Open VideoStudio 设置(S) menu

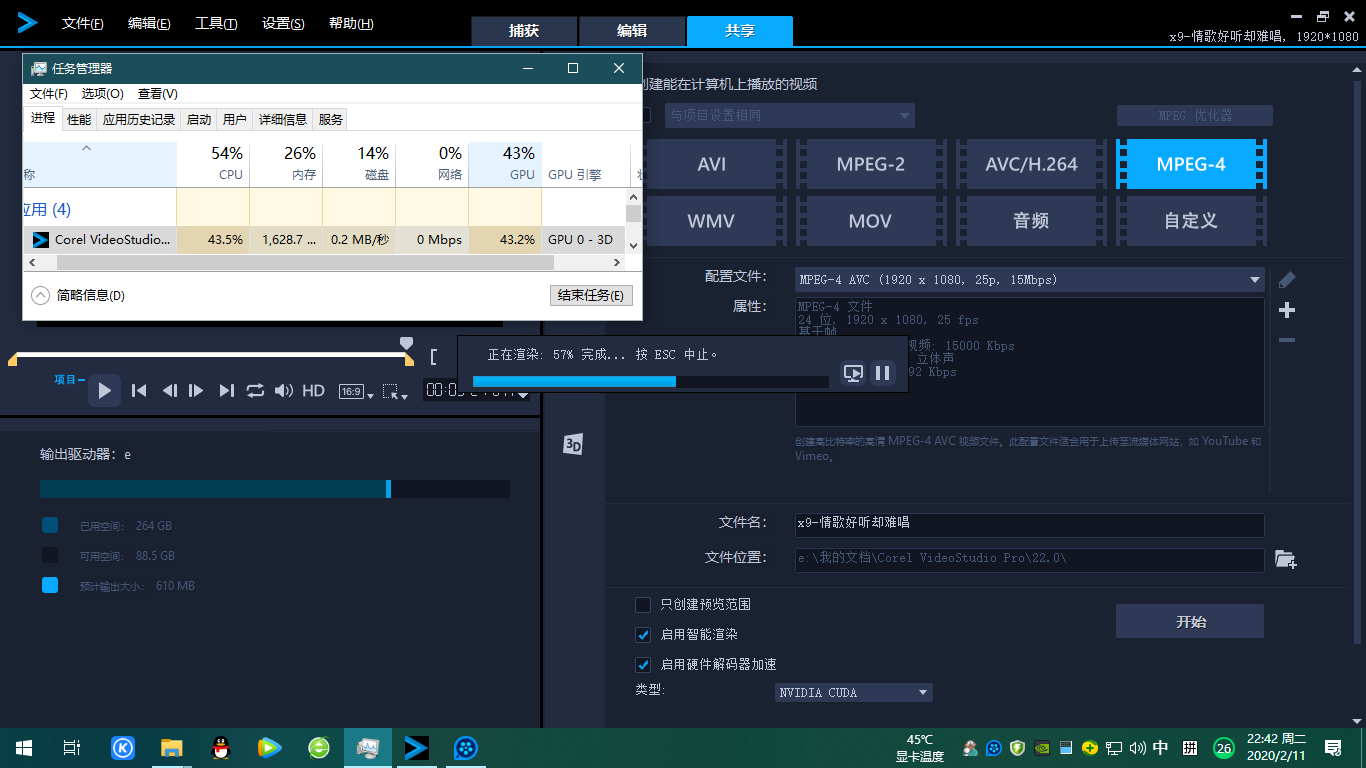coord(283,24)
